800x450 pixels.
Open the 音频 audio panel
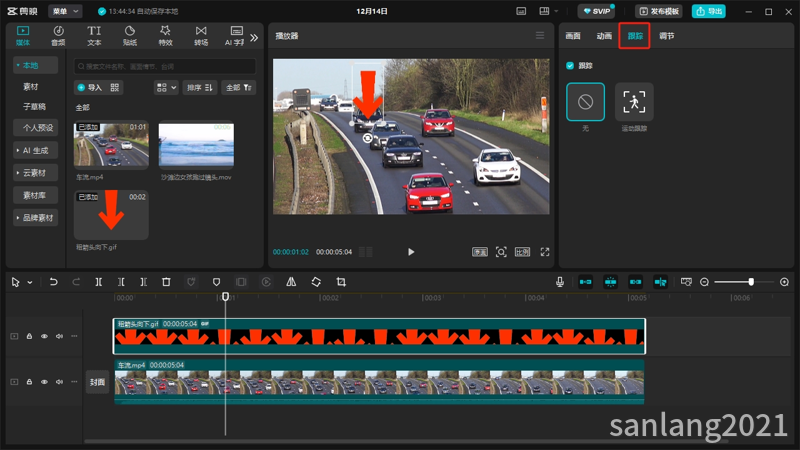pos(58,36)
